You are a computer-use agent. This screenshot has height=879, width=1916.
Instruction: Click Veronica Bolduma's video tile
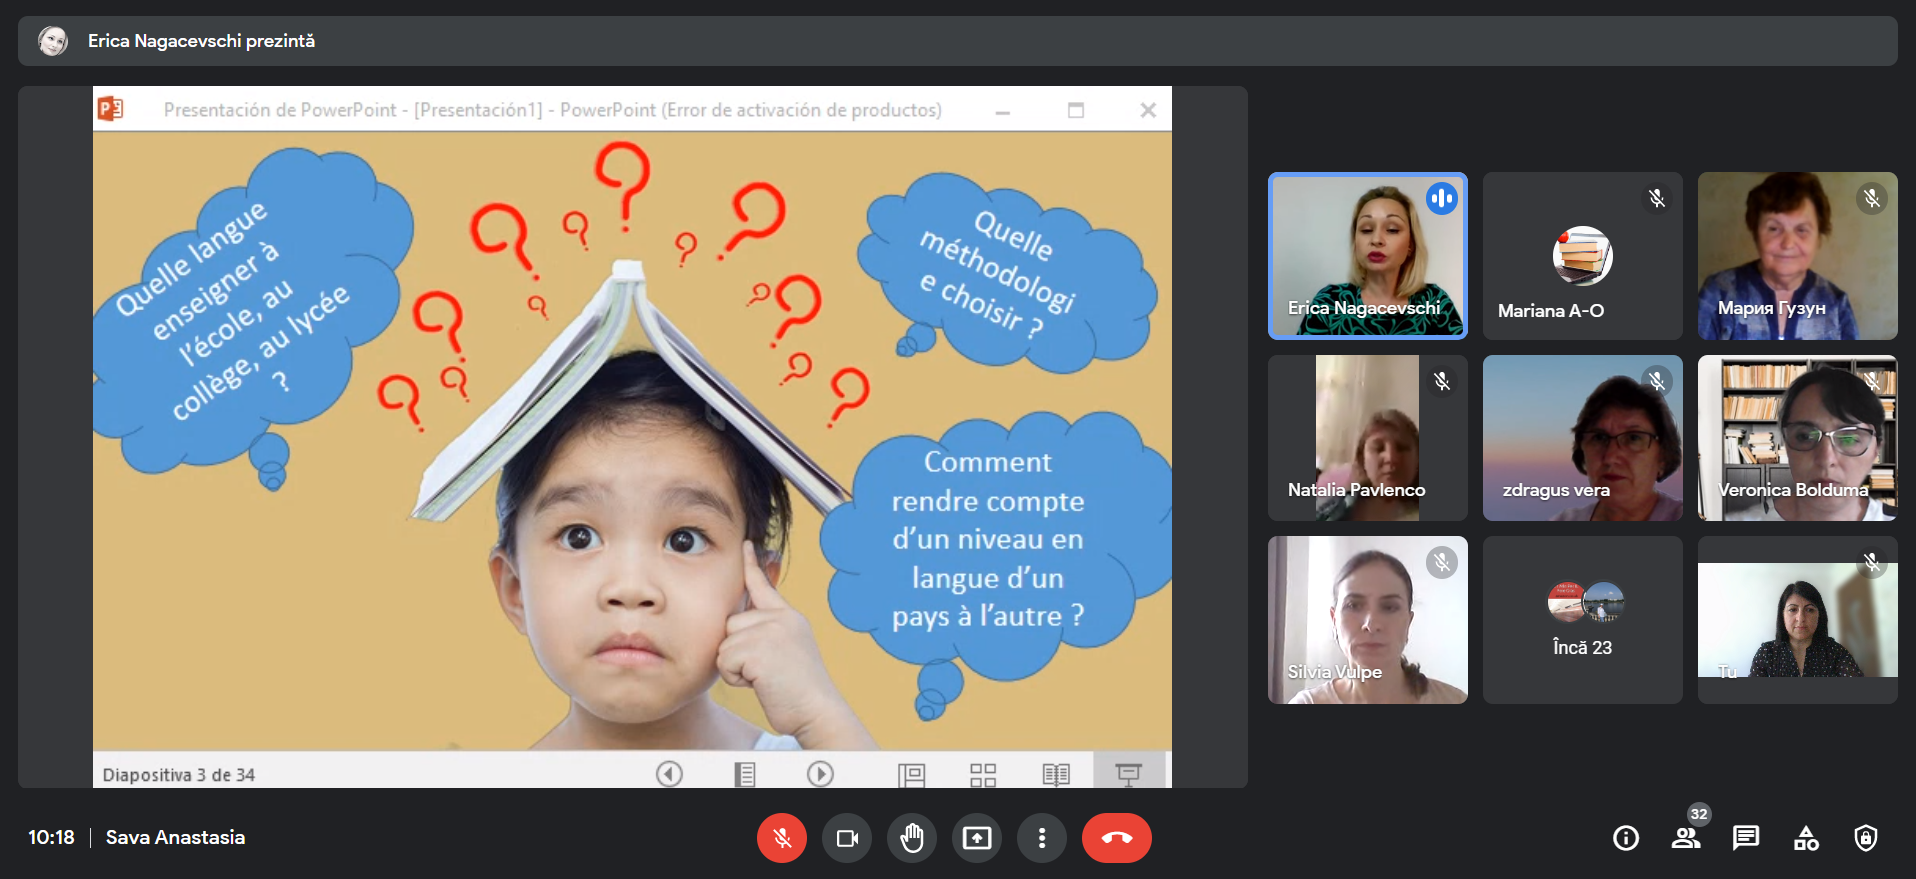coord(1797,438)
